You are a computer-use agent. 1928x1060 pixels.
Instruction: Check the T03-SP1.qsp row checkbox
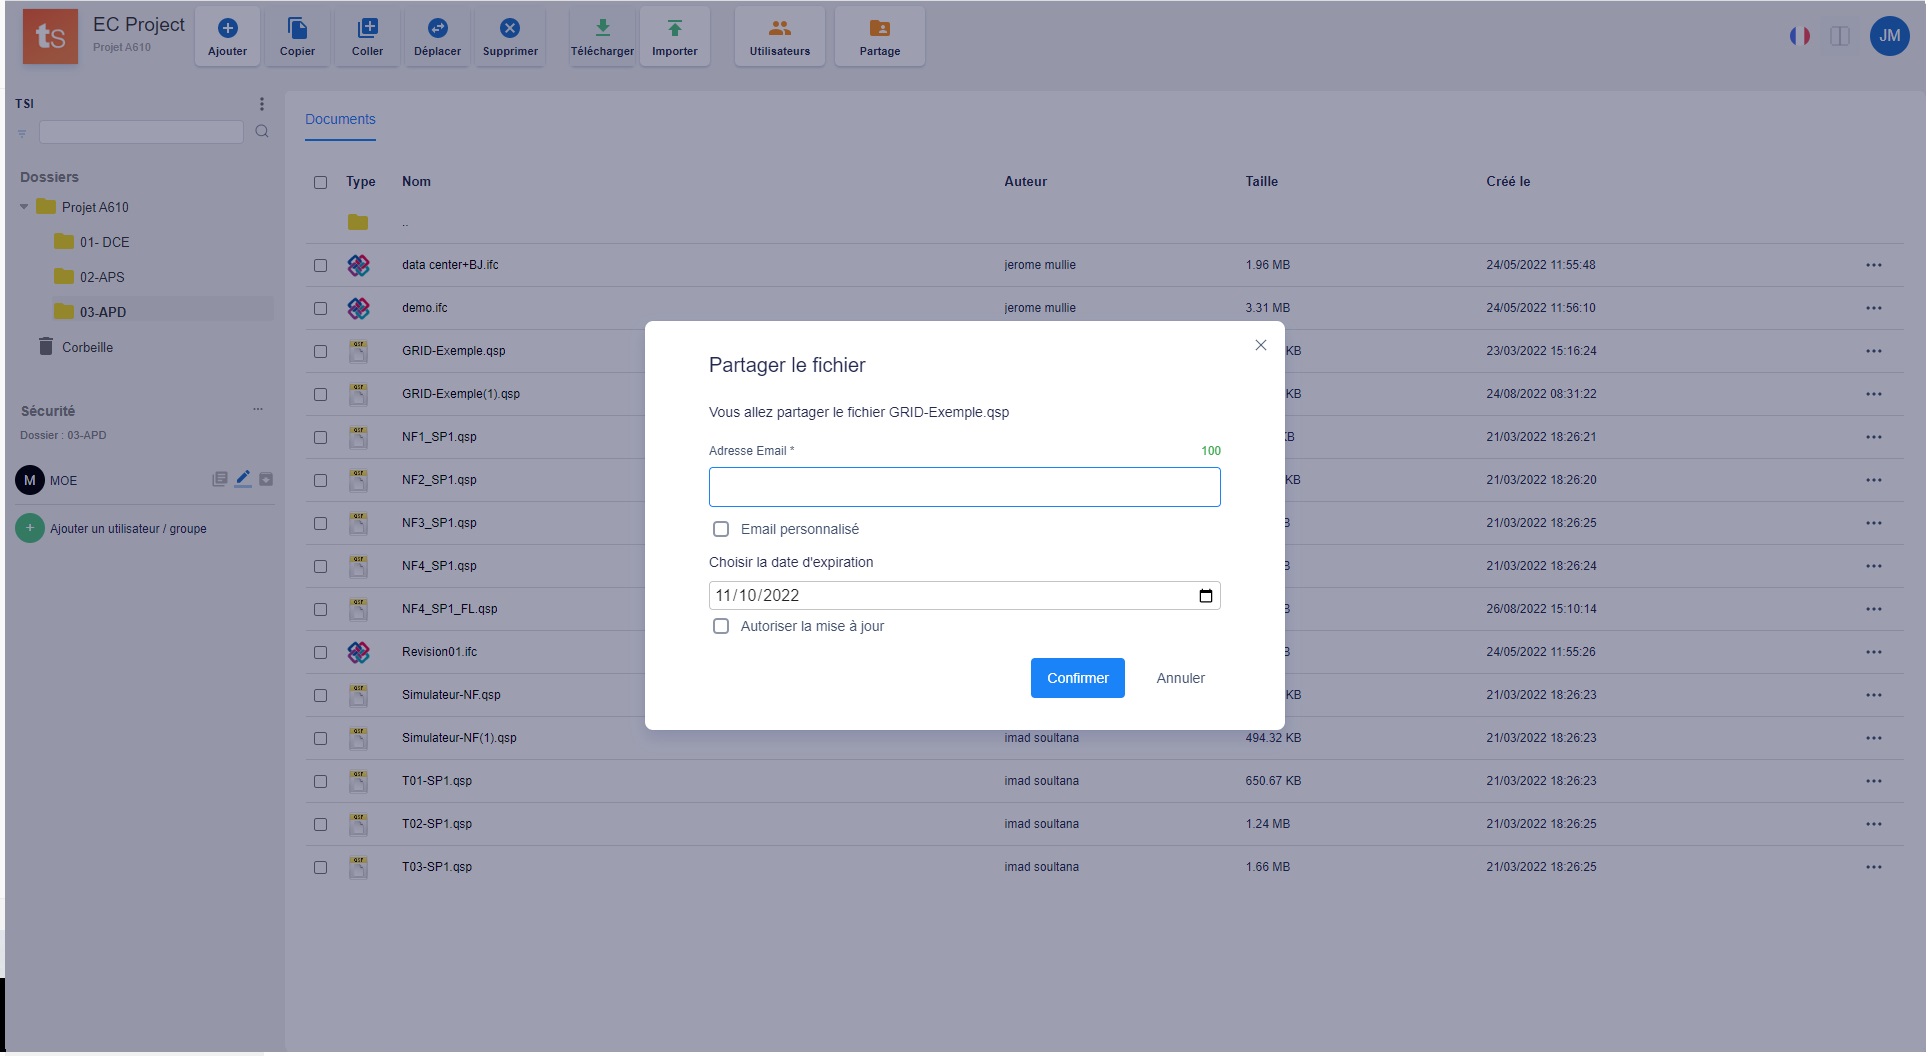(320, 867)
